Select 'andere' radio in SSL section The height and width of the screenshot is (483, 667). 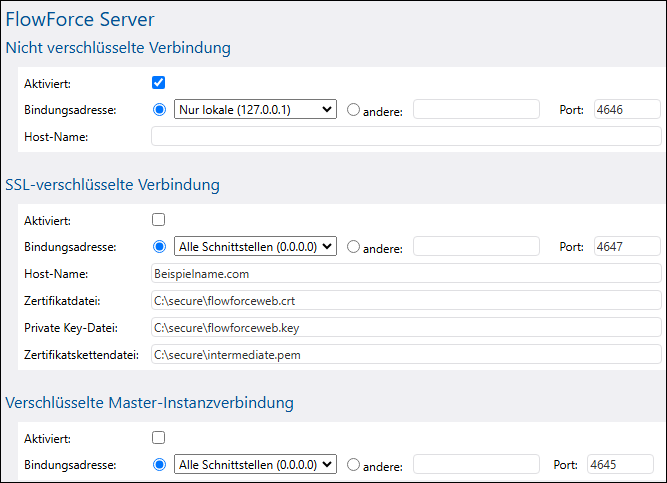click(353, 247)
